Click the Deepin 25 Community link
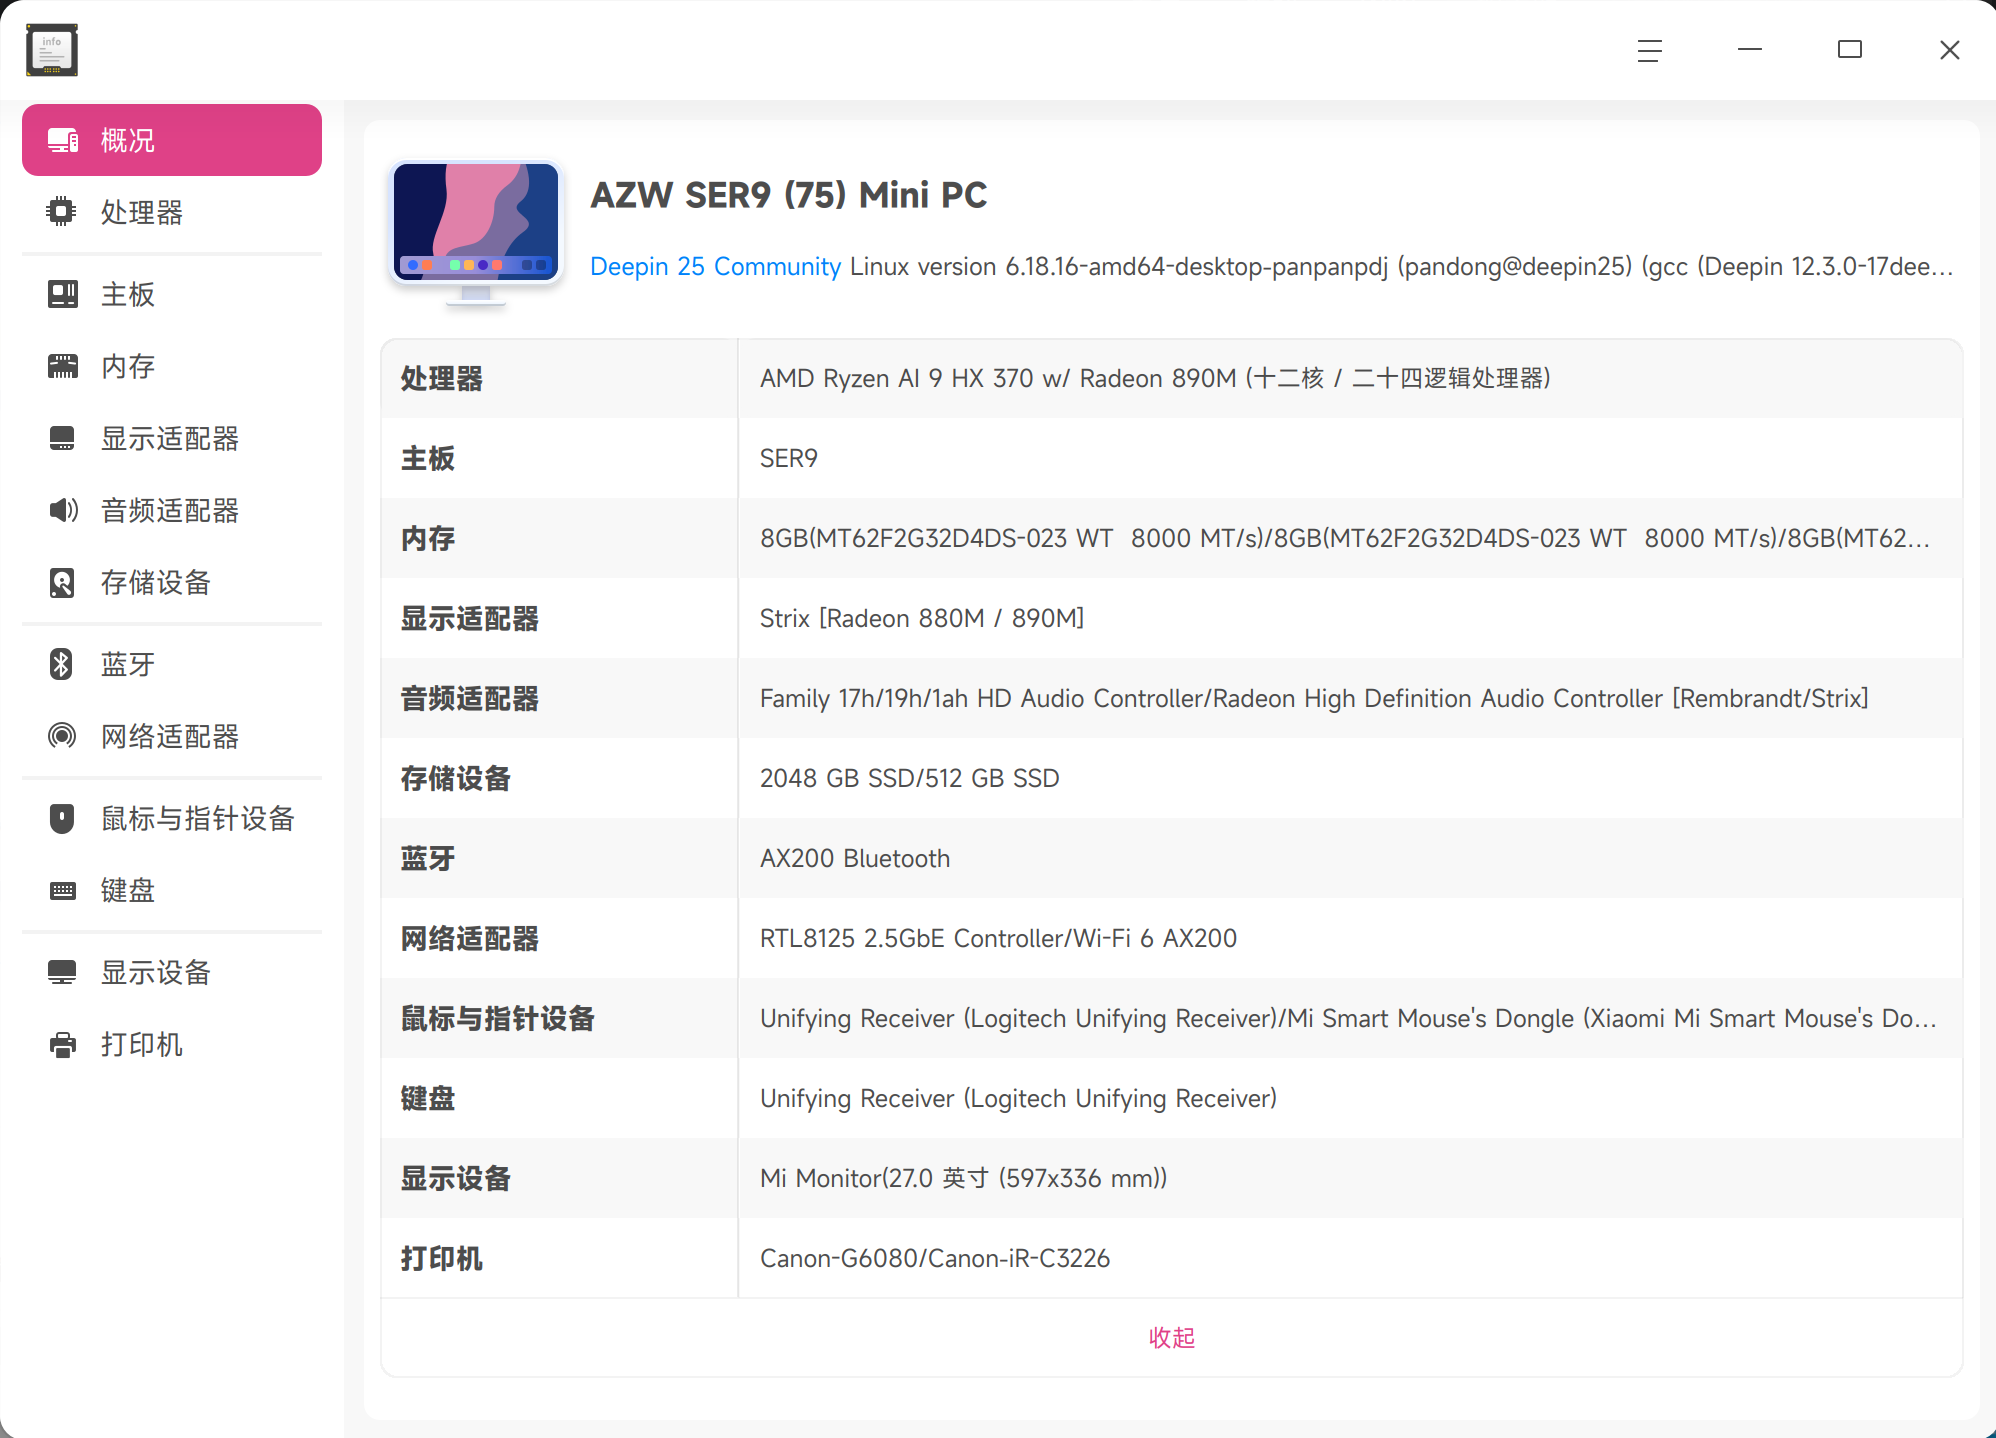This screenshot has width=1996, height=1438. click(715, 266)
